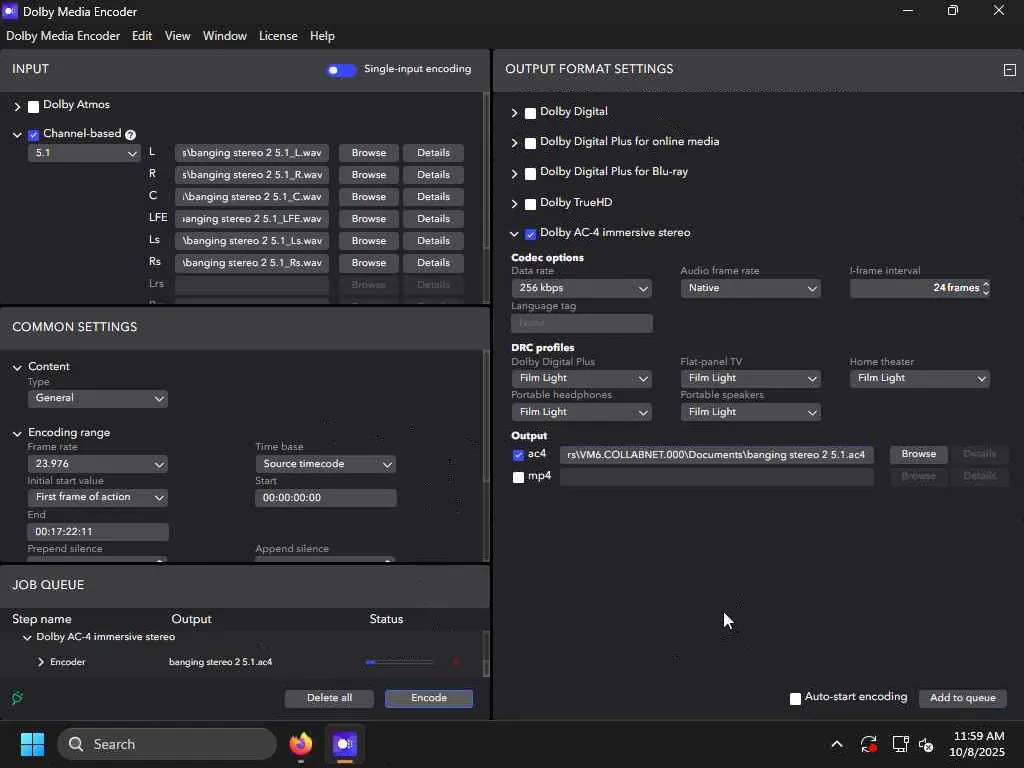Browse for the Rs channel file

click(369, 263)
